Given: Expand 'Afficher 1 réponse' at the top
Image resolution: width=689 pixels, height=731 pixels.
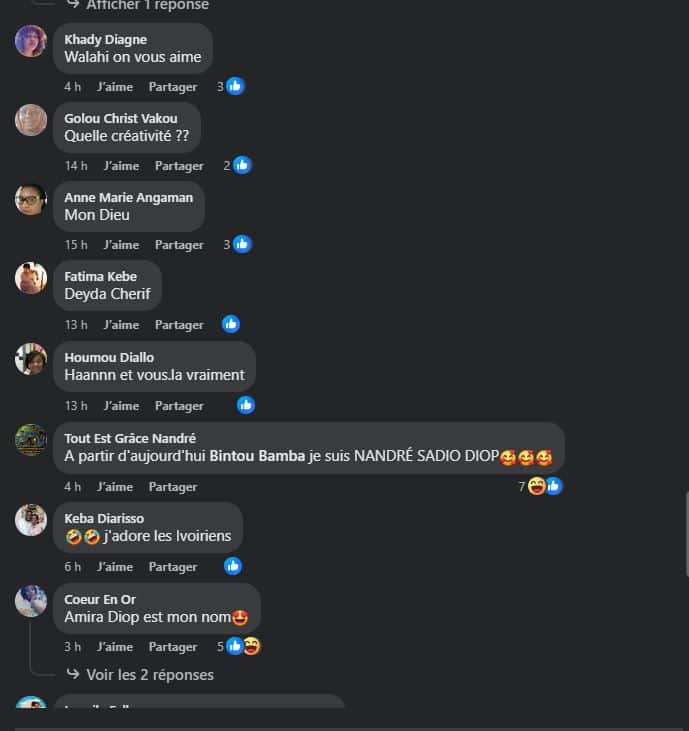Looking at the screenshot, I should pyautogui.click(x=147, y=5).
